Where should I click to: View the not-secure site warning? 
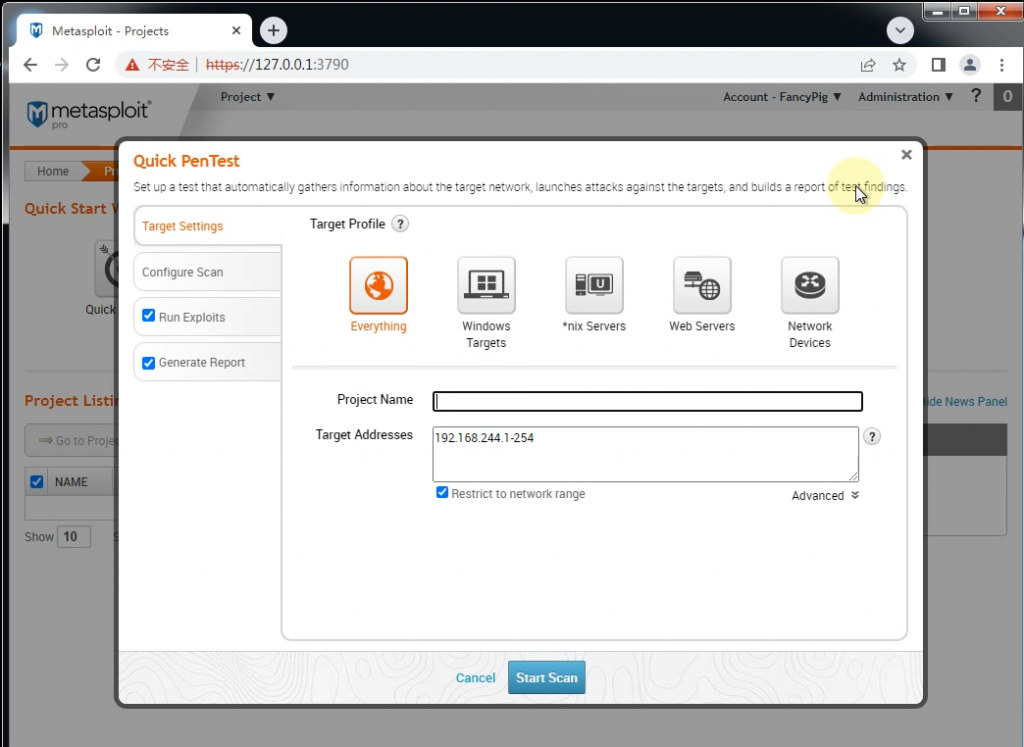pos(157,65)
